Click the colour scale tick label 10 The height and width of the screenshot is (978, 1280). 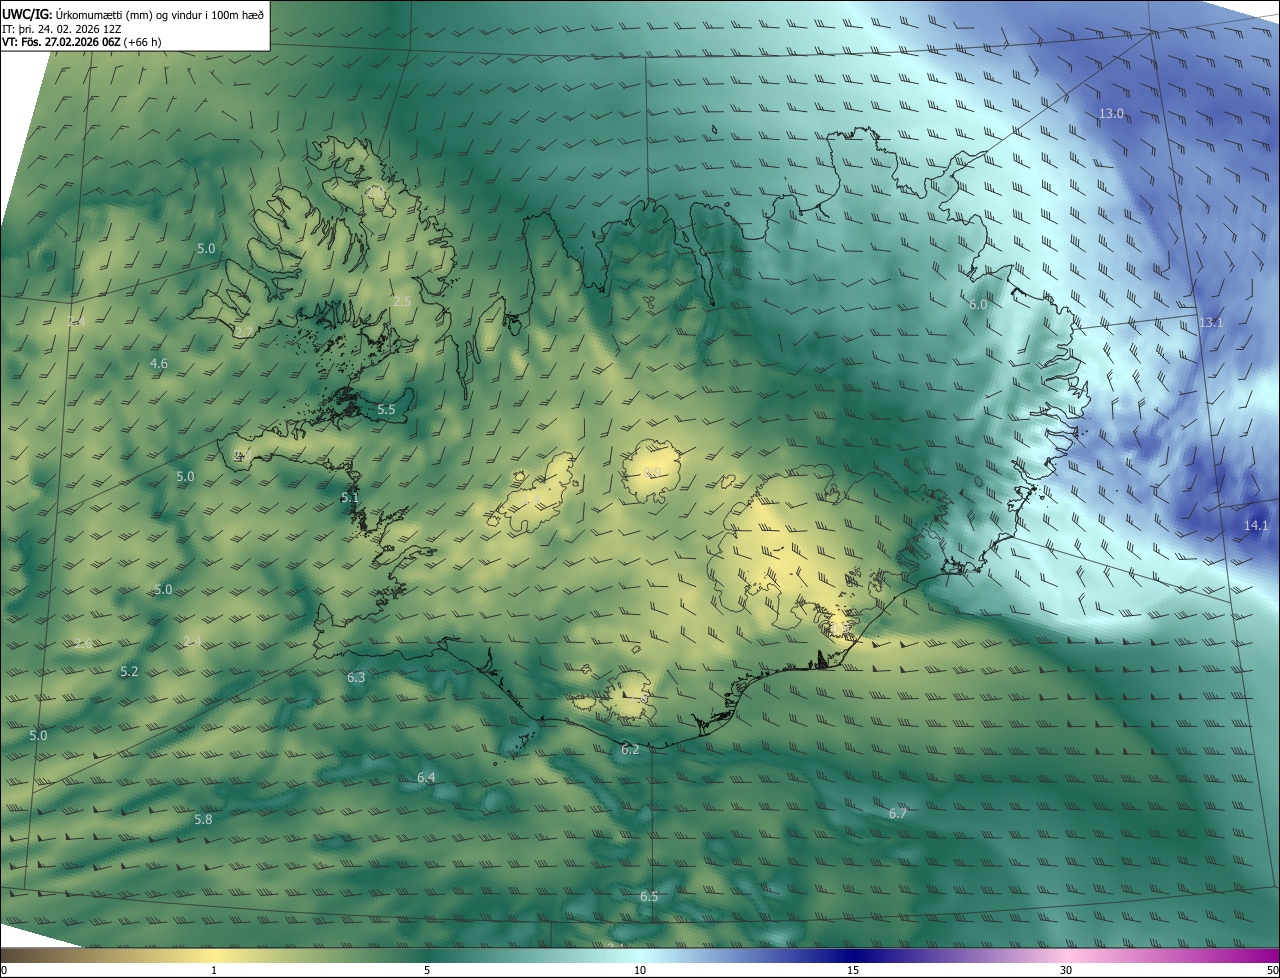click(x=640, y=971)
